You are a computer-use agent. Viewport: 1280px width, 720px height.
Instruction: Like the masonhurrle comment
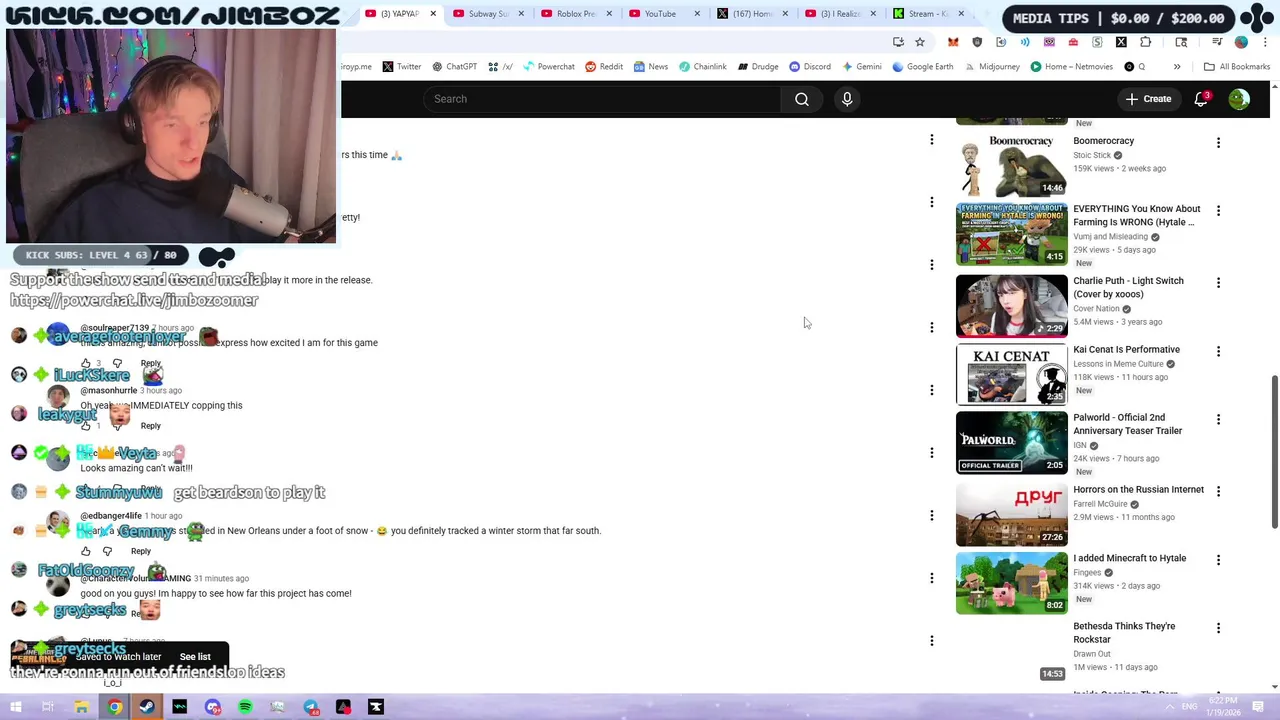coord(86,426)
